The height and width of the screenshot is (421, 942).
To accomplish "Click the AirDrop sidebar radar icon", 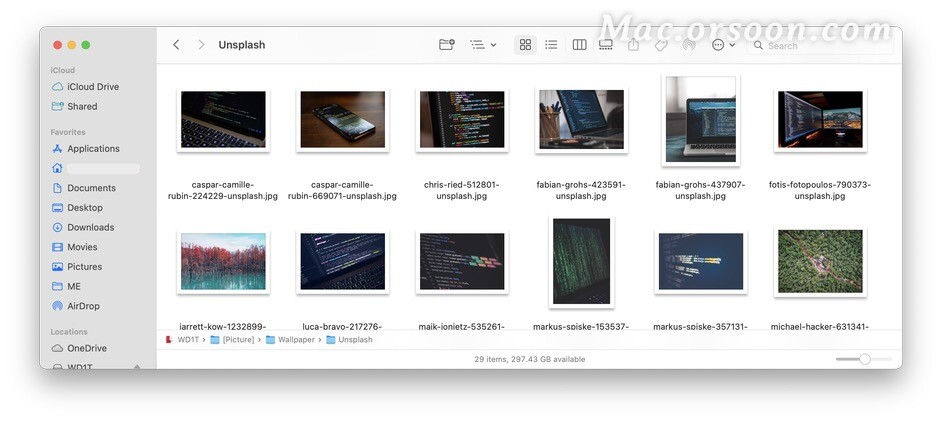I will (58, 306).
